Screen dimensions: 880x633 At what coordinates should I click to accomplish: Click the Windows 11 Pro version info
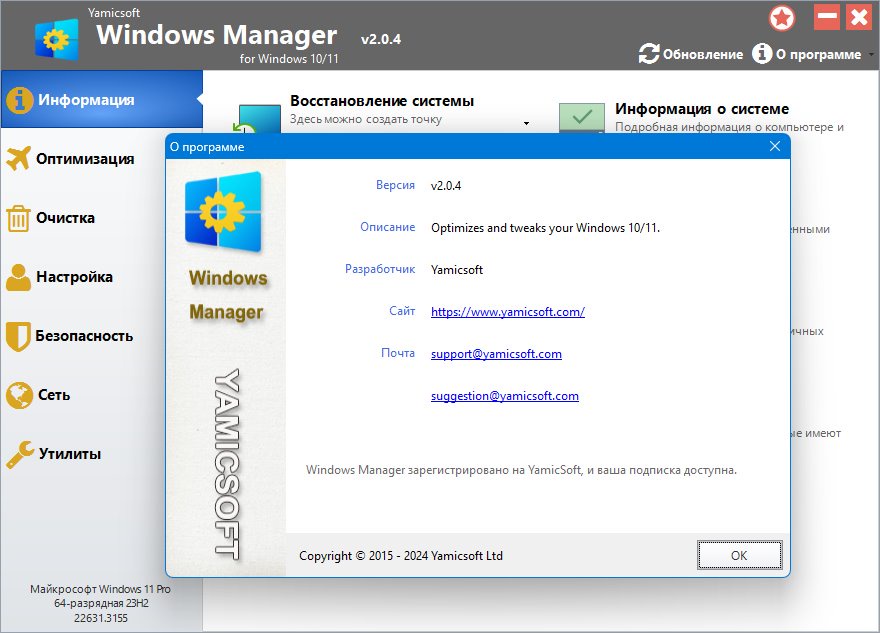coord(100,603)
